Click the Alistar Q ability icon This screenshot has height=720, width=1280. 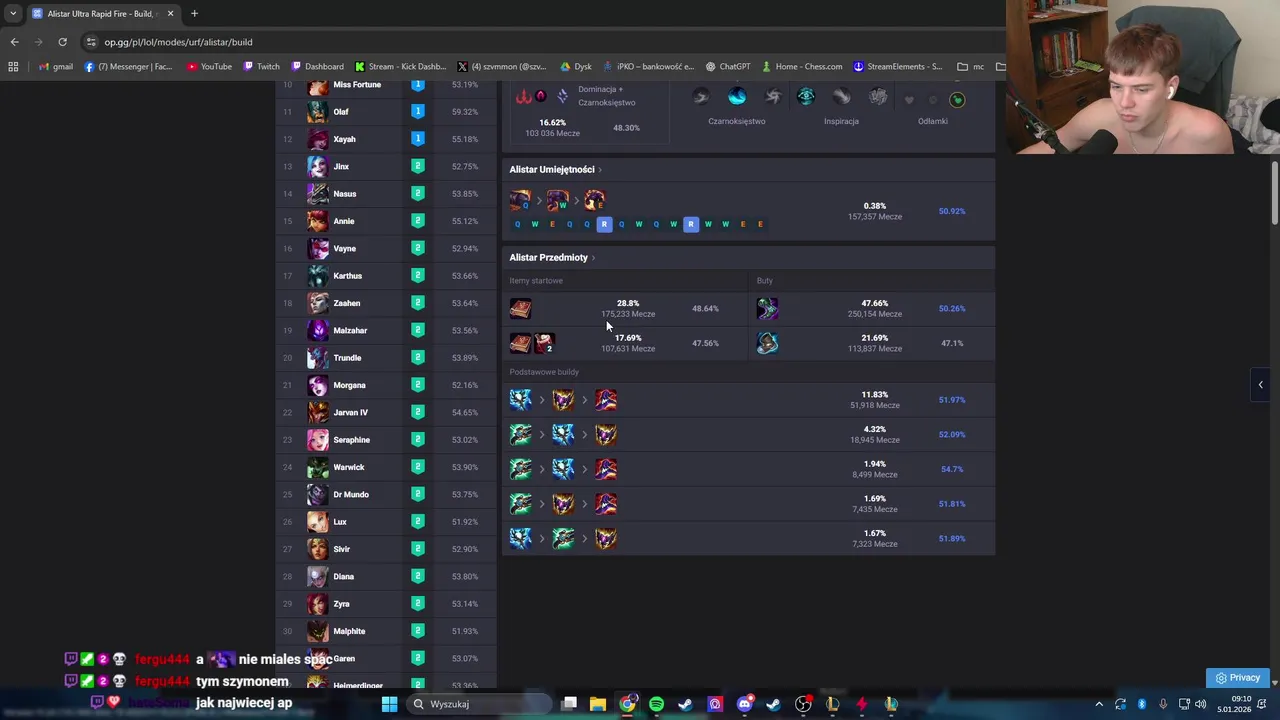coord(520,201)
